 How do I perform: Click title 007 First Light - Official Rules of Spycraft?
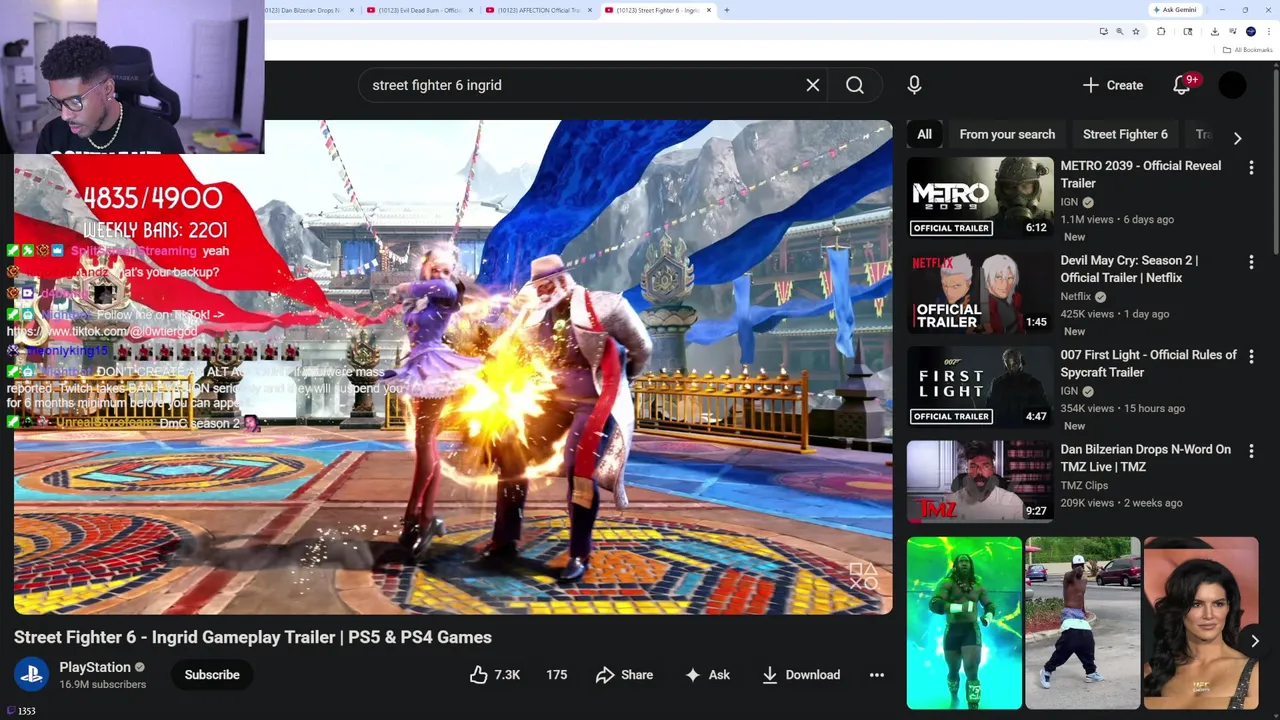pos(1148,363)
